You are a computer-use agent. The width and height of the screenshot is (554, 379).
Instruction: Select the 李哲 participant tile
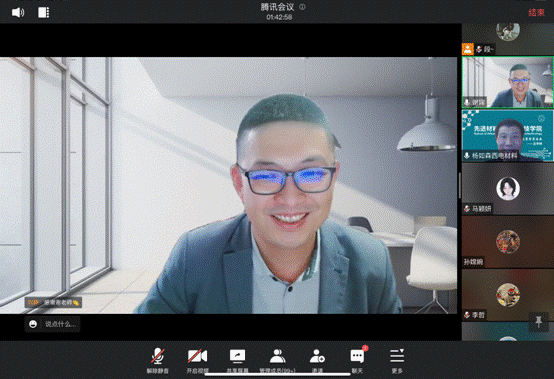508,295
